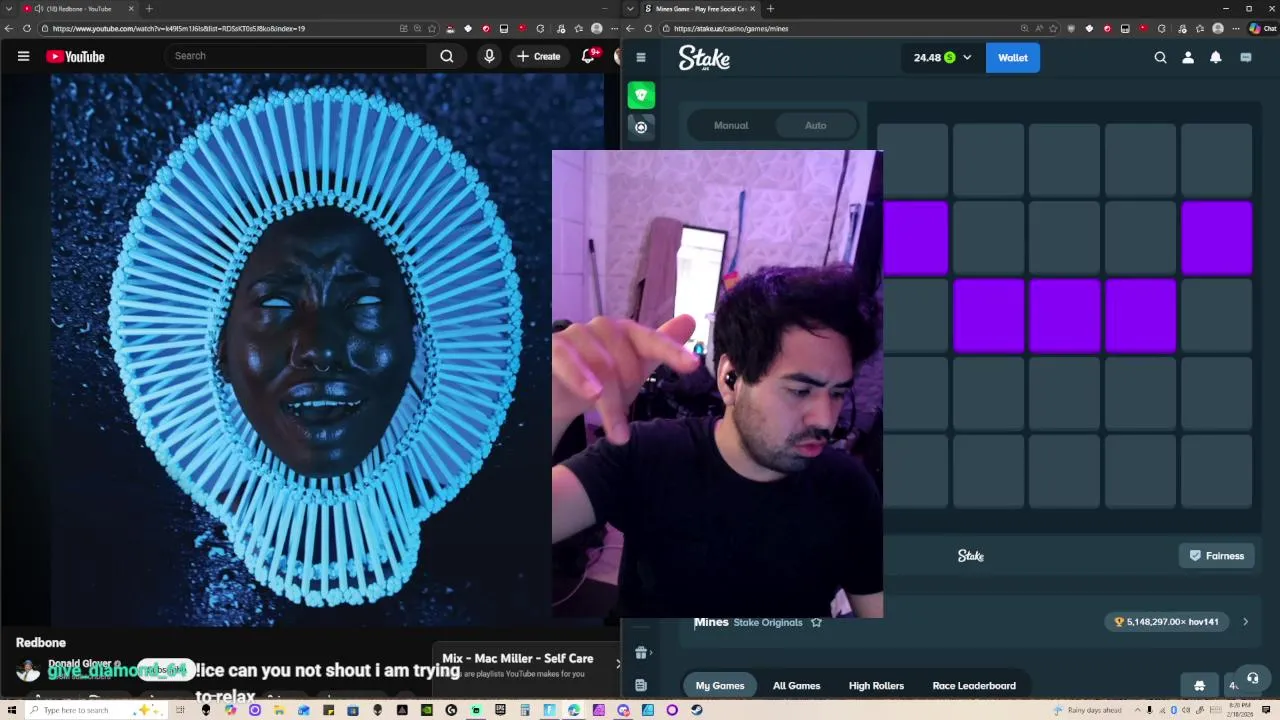Open the Race Leaderboard tab
This screenshot has width=1280, height=720.
click(974, 685)
